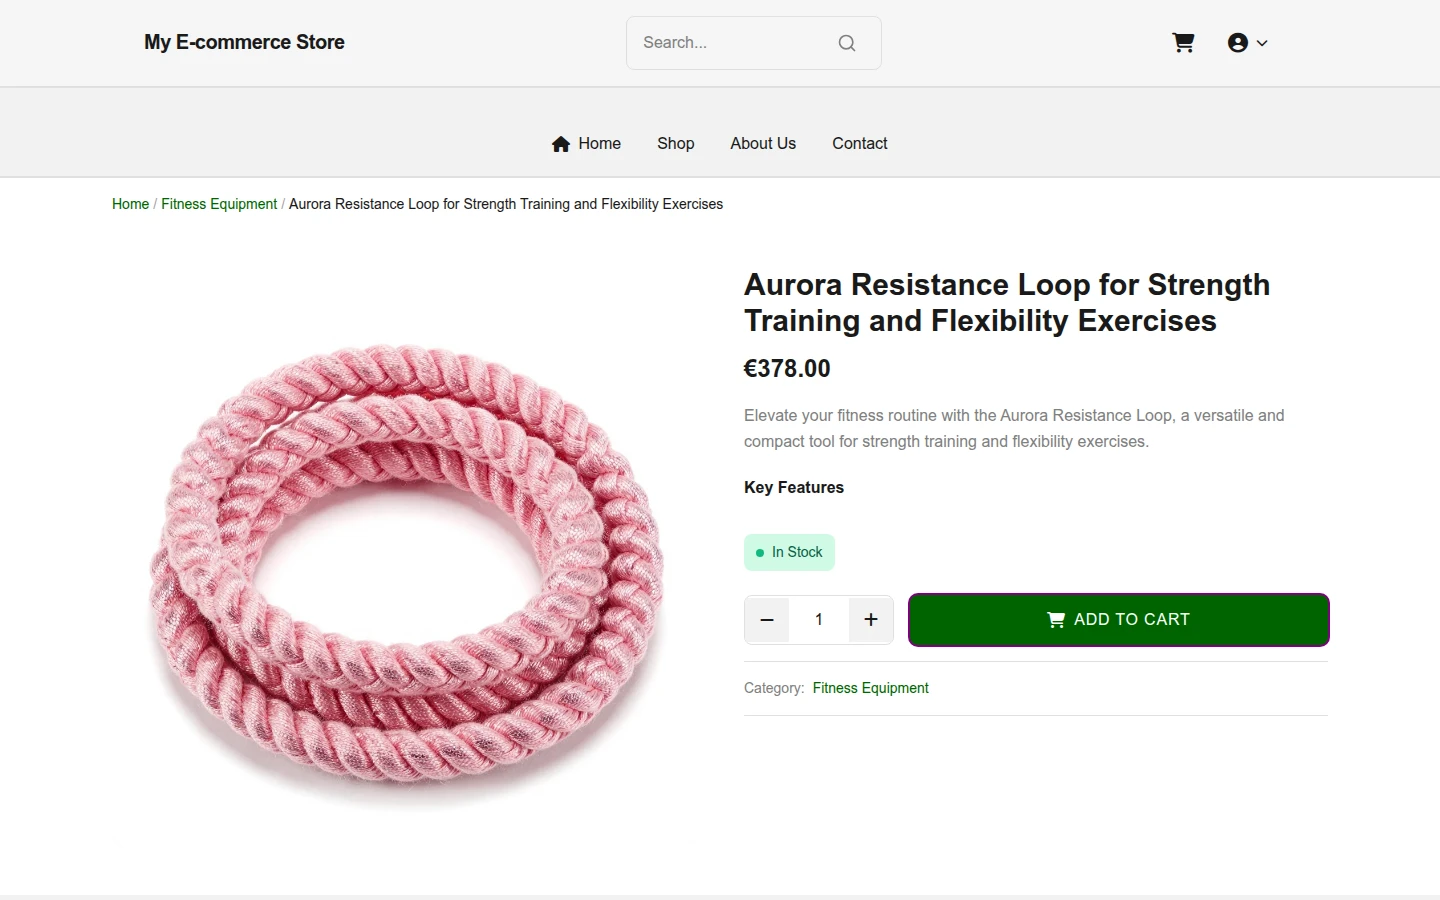The height and width of the screenshot is (900, 1440).
Task: Decrease quantity with the minus button
Action: click(767, 620)
